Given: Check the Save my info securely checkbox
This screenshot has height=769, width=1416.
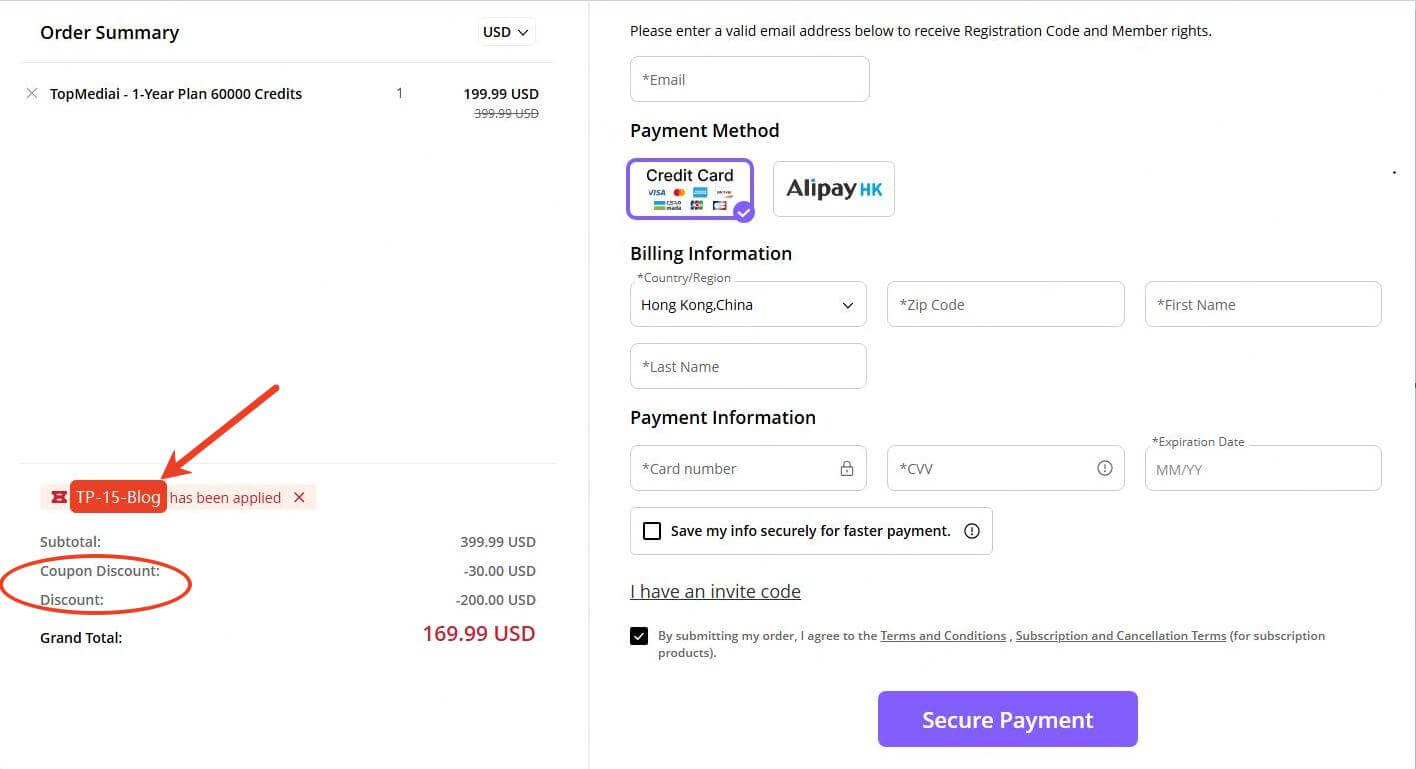Looking at the screenshot, I should tap(652, 531).
